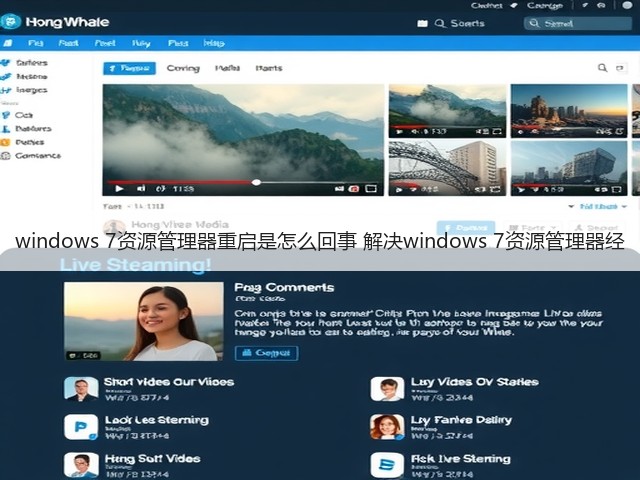640x480 pixels.
Task: Click the small icon right after 'Clodhet'
Action: point(514,5)
